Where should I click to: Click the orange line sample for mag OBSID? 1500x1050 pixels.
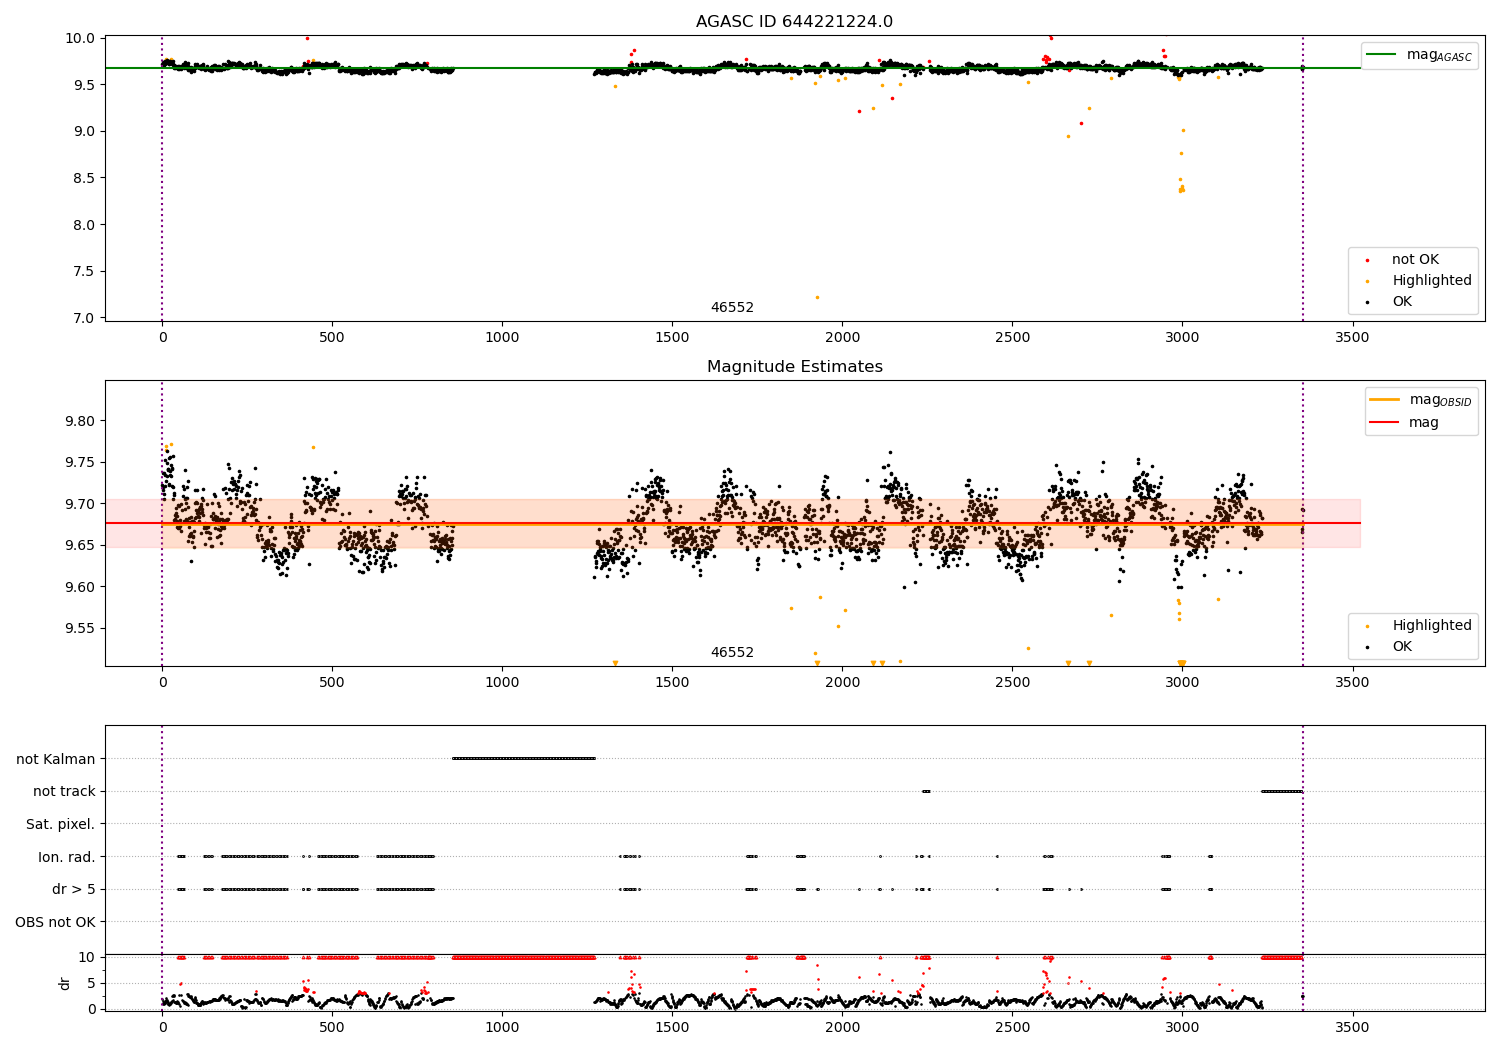[1385, 399]
